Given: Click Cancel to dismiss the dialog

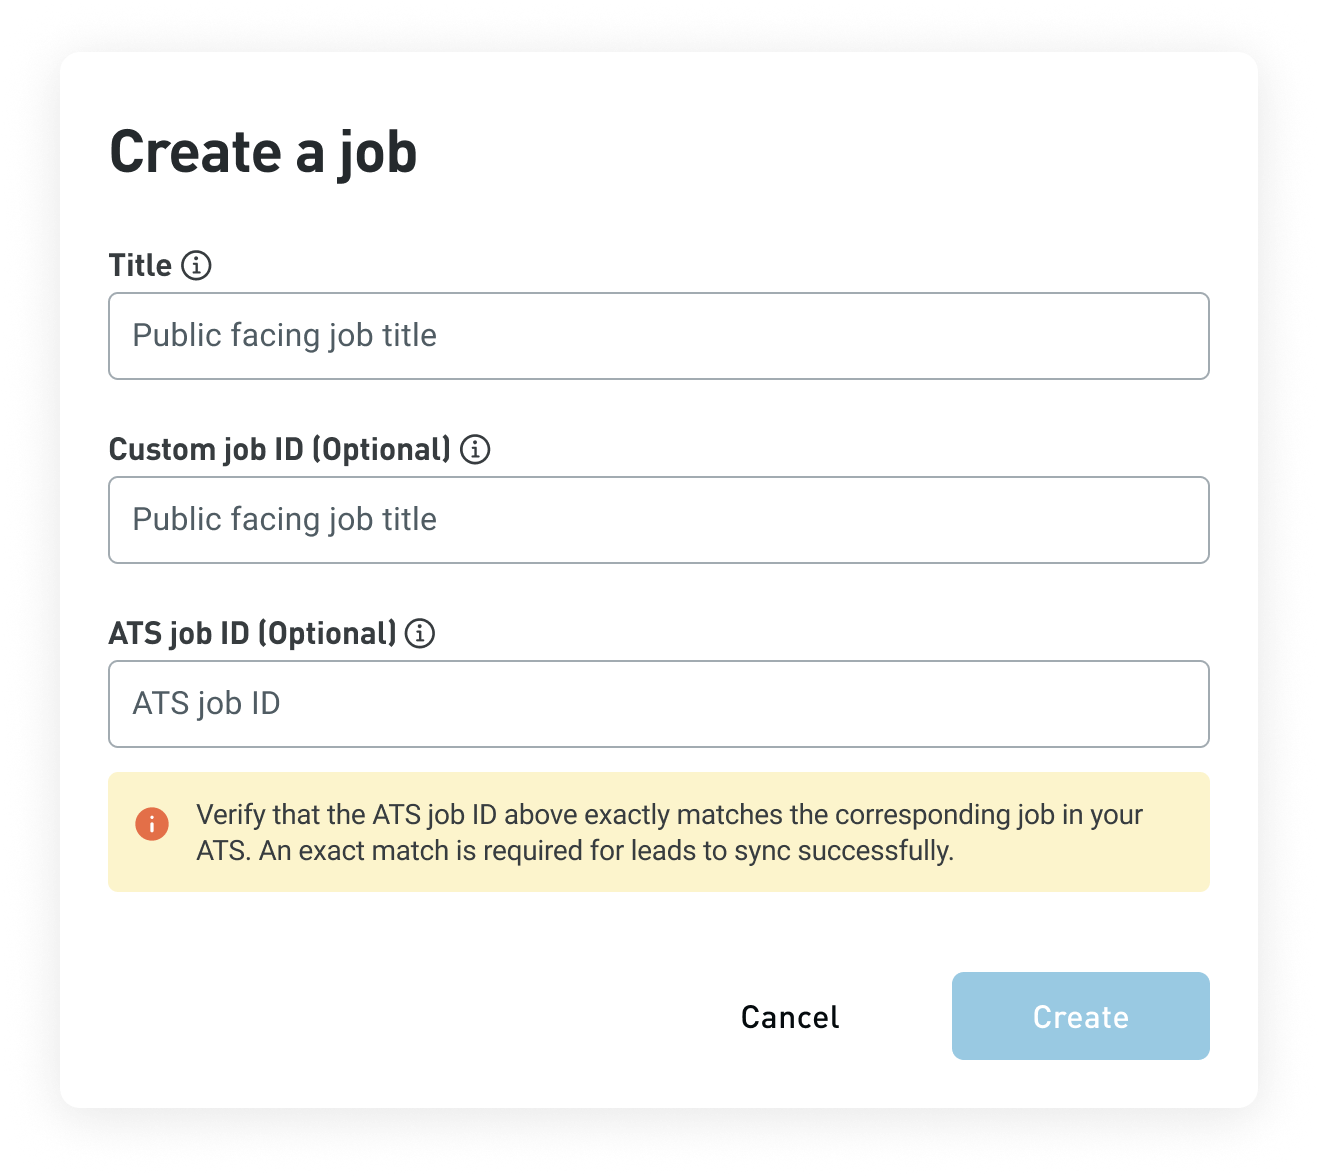Looking at the screenshot, I should click(x=789, y=1016).
